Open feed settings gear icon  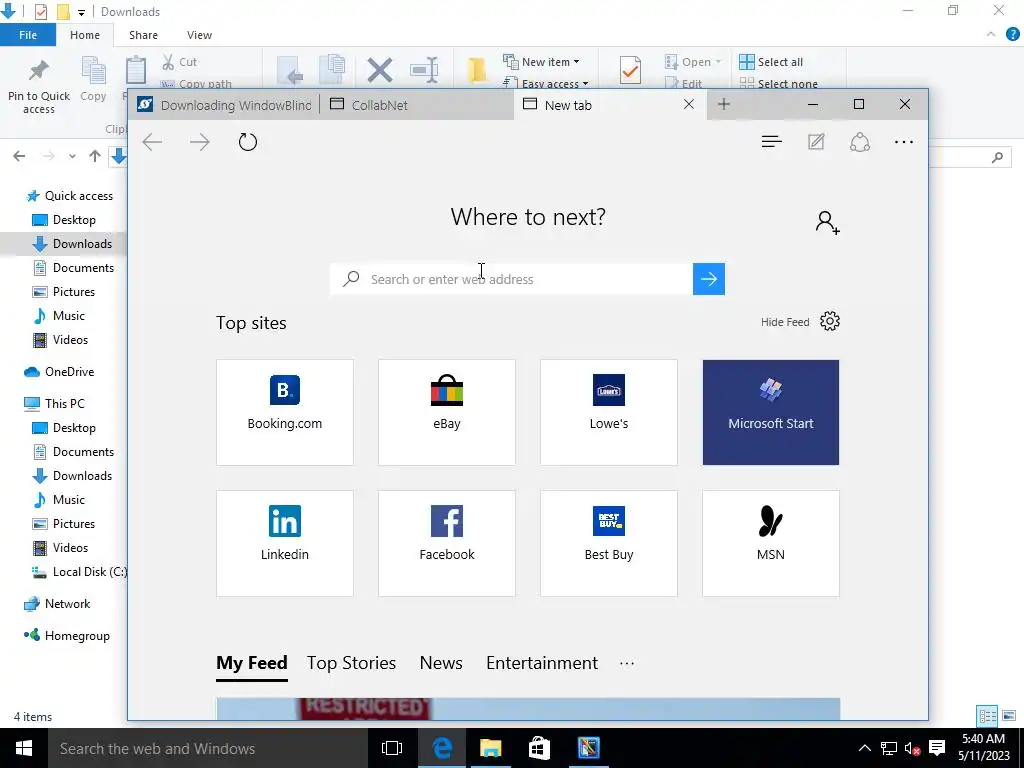coord(830,321)
